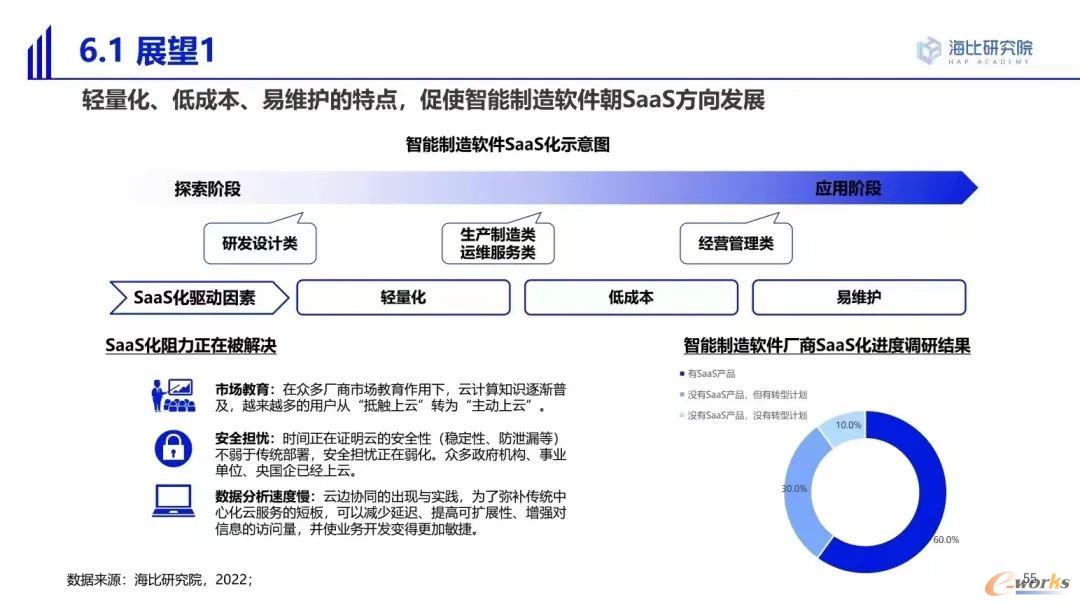Click the 60.0% chart data label
Screen dimensions: 1080x606
[x=946, y=540]
